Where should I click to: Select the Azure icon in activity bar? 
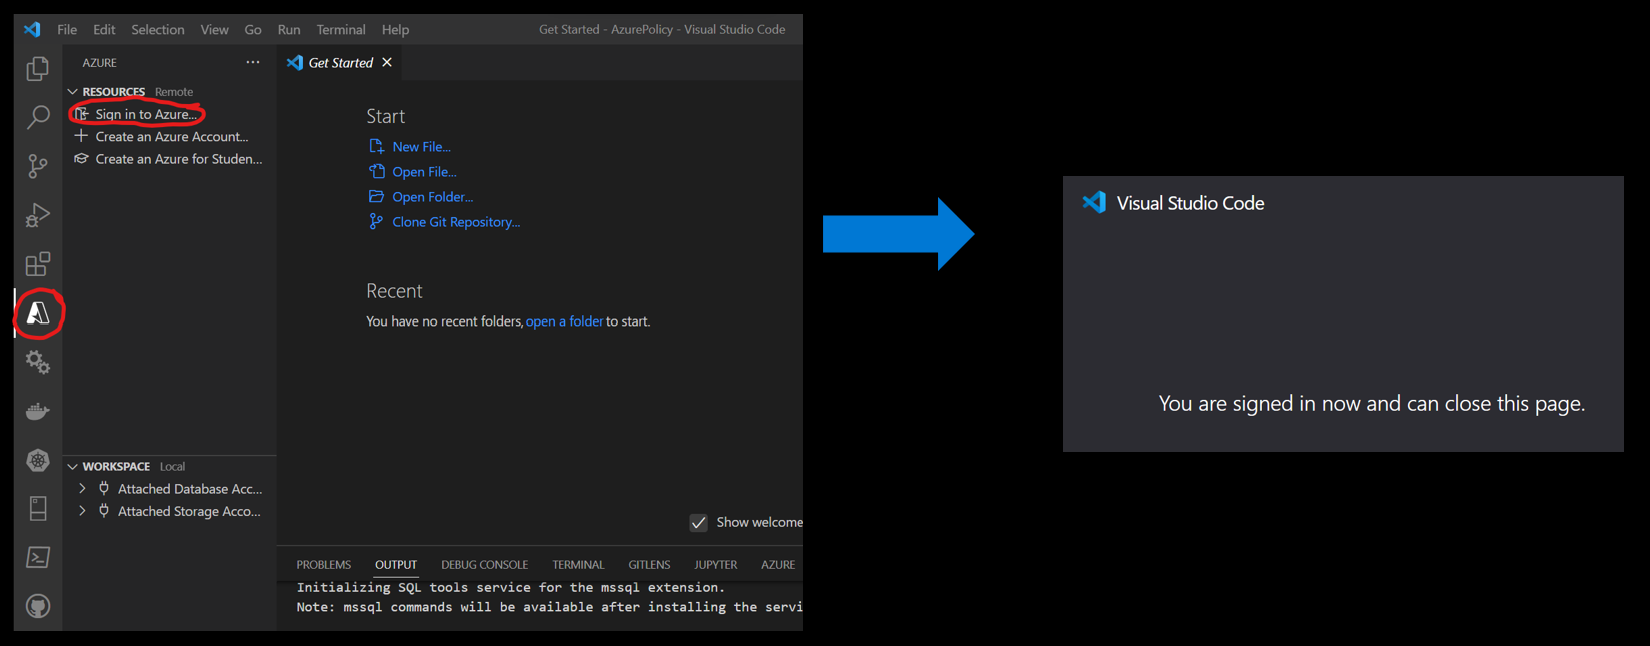[x=38, y=313]
